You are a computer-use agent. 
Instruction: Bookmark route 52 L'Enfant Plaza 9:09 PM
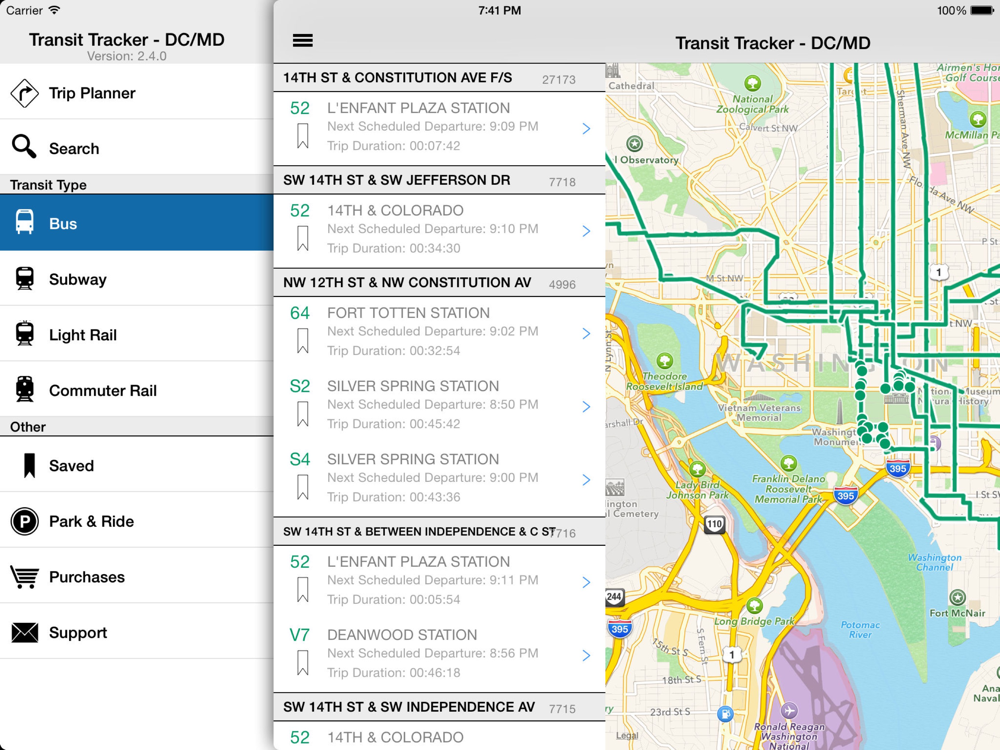point(302,136)
